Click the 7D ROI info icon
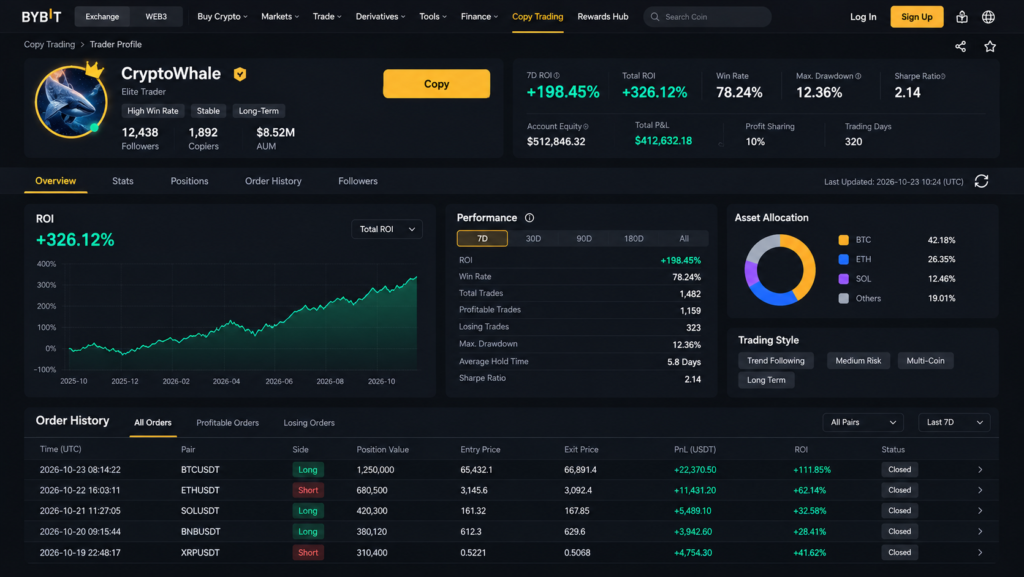1024x577 pixels. pos(556,76)
